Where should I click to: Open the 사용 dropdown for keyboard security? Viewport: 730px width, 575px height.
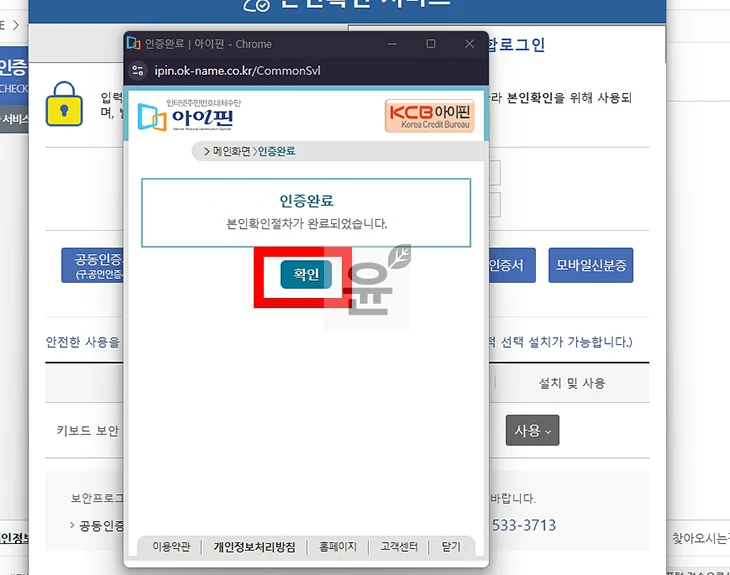coord(531,430)
